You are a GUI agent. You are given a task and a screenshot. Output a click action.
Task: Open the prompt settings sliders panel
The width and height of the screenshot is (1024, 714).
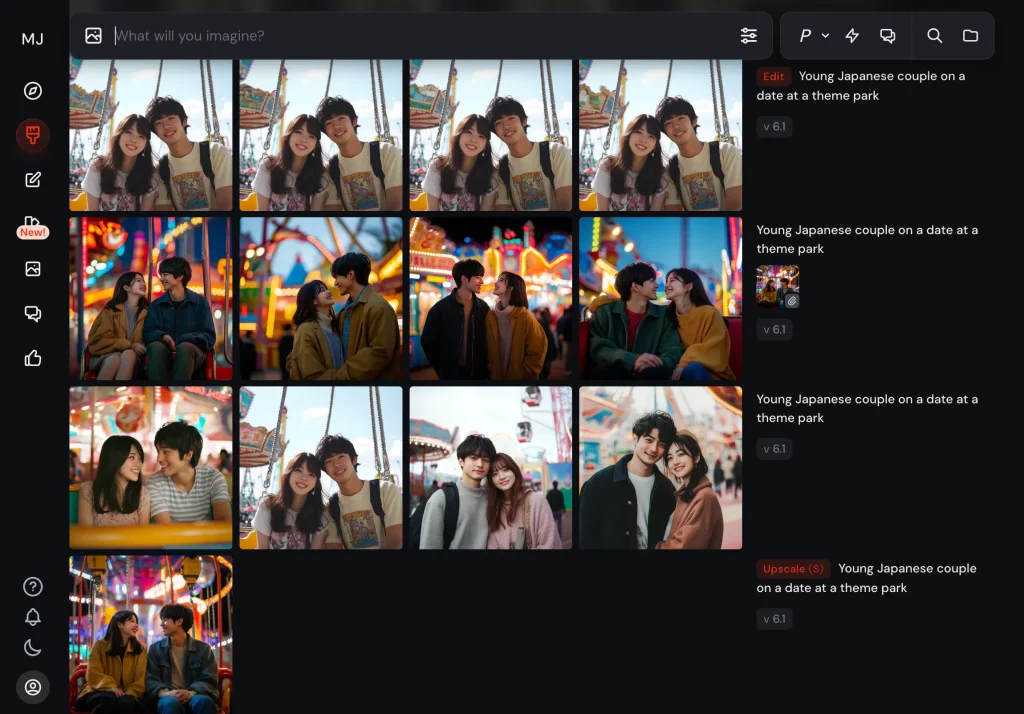(748, 36)
